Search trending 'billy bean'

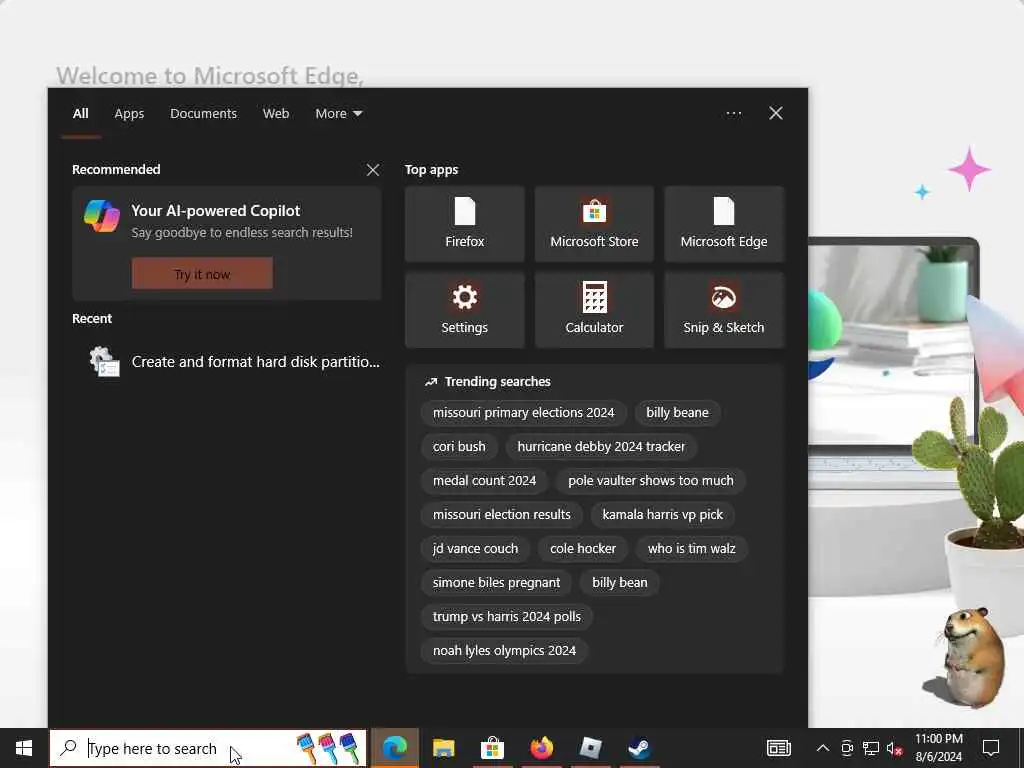coord(619,583)
